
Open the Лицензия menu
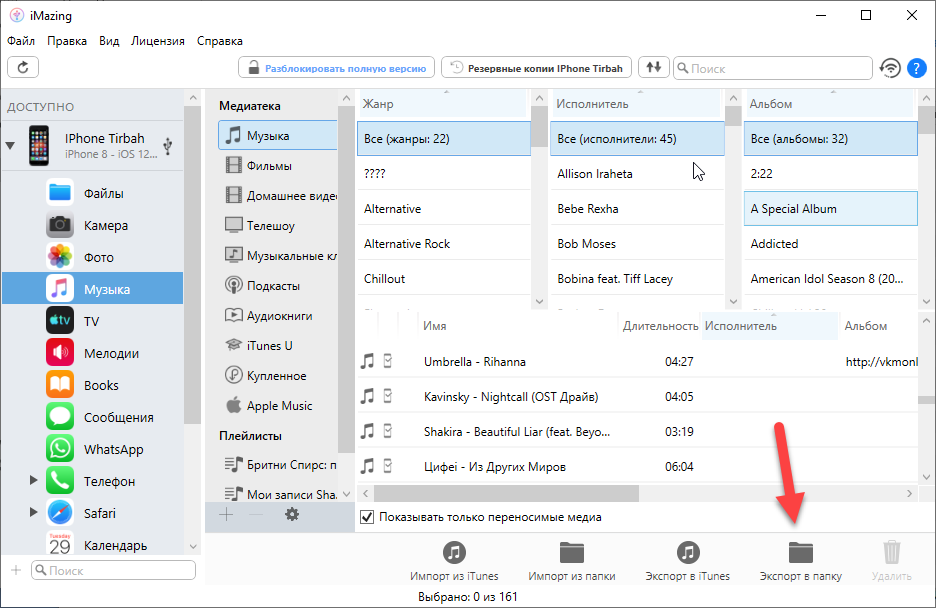pyautogui.click(x=157, y=41)
